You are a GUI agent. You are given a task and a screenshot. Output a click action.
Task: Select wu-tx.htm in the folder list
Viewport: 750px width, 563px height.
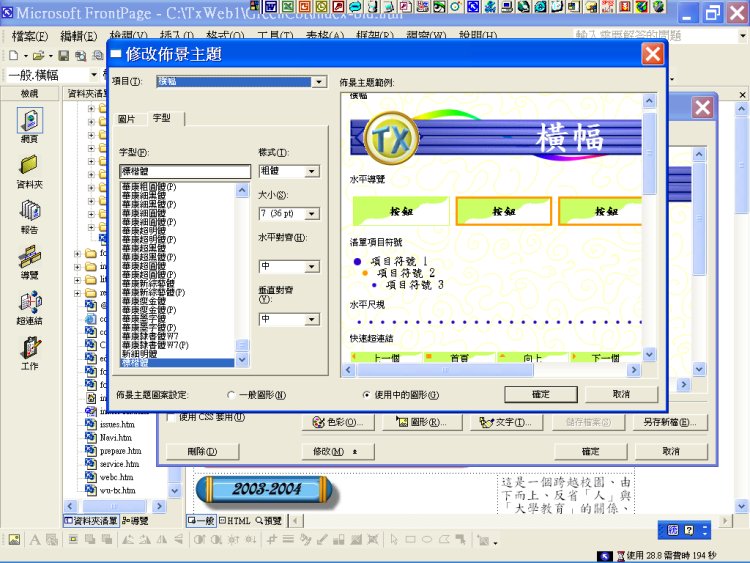(x=118, y=490)
